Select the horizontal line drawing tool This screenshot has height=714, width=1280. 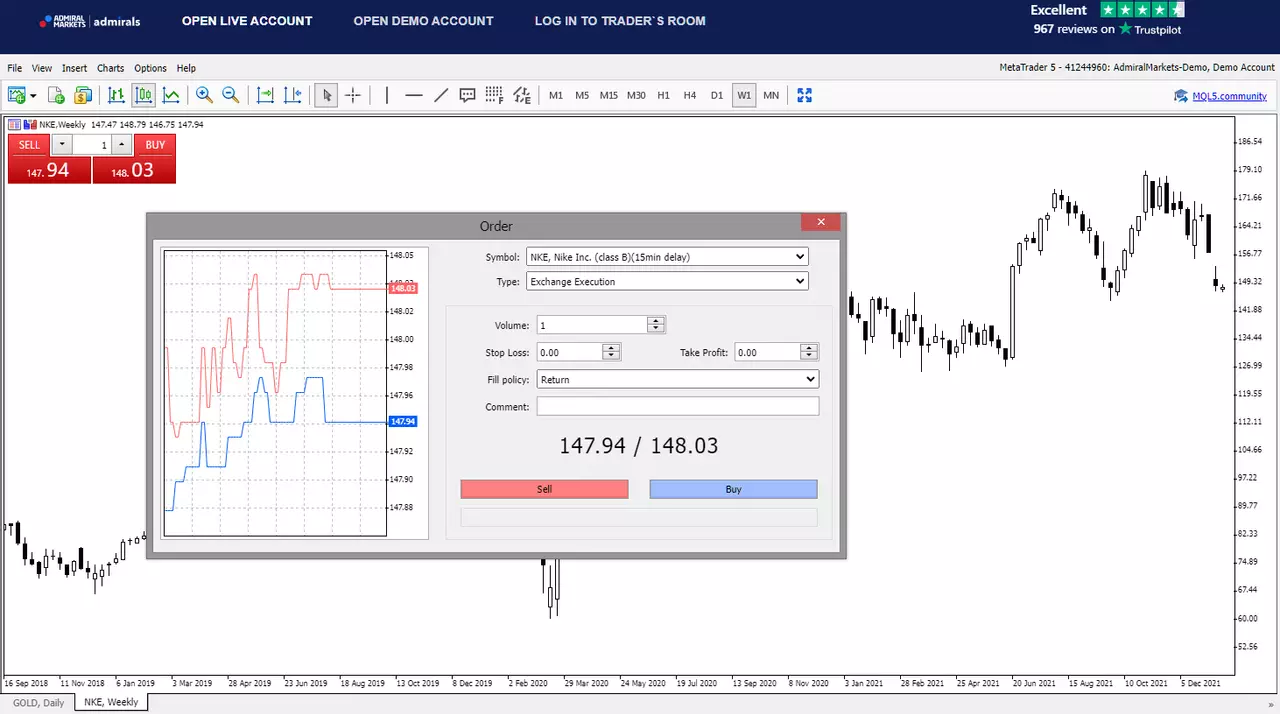click(414, 95)
